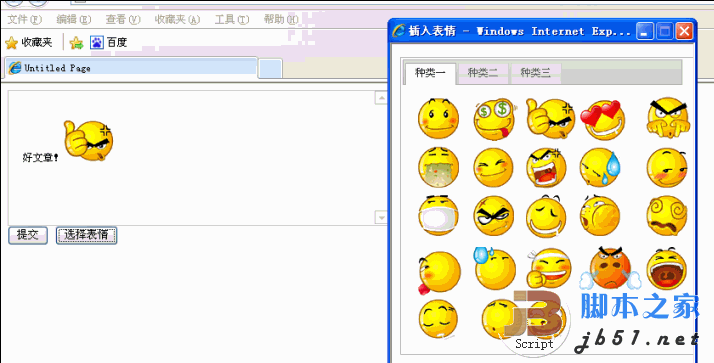This screenshot has height=363, width=714.
Task: Switch to the 种类二 tab
Action: click(x=483, y=72)
